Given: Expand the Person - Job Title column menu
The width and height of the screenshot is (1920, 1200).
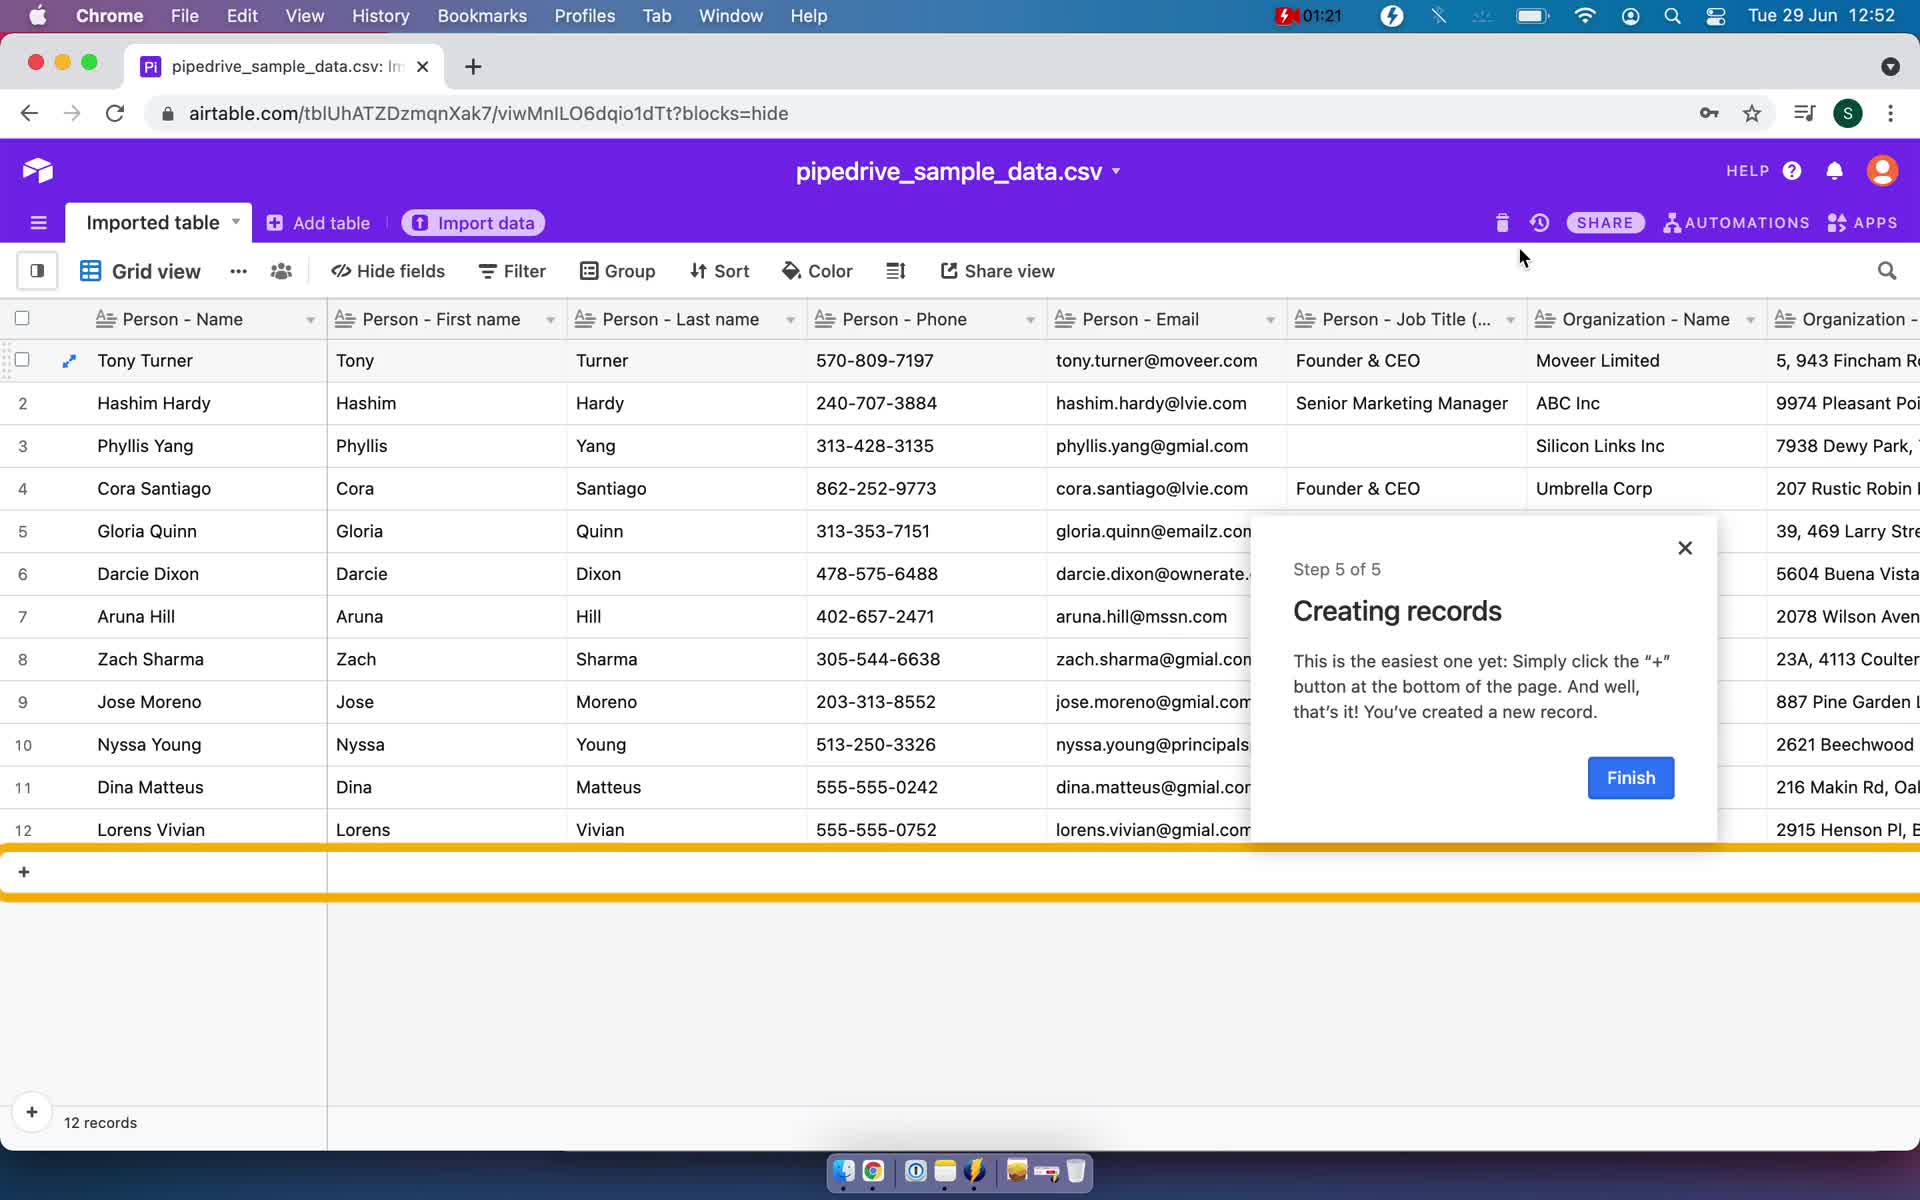Looking at the screenshot, I should tap(1509, 319).
